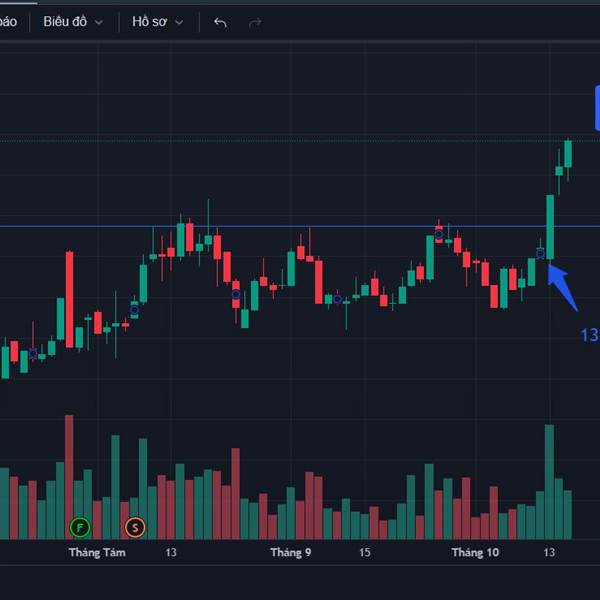Select the blue horizontal line drawing
The width and height of the screenshot is (600, 600).
pos(300,227)
